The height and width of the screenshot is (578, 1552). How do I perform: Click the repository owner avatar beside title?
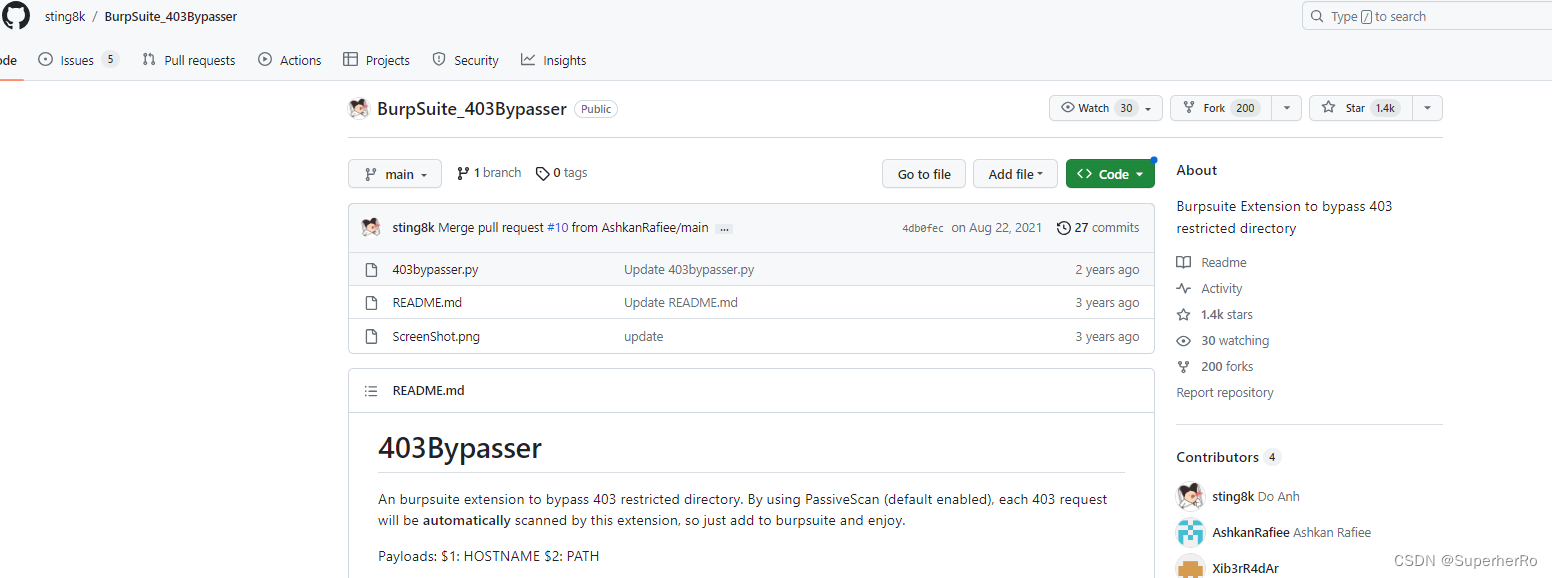click(x=359, y=108)
